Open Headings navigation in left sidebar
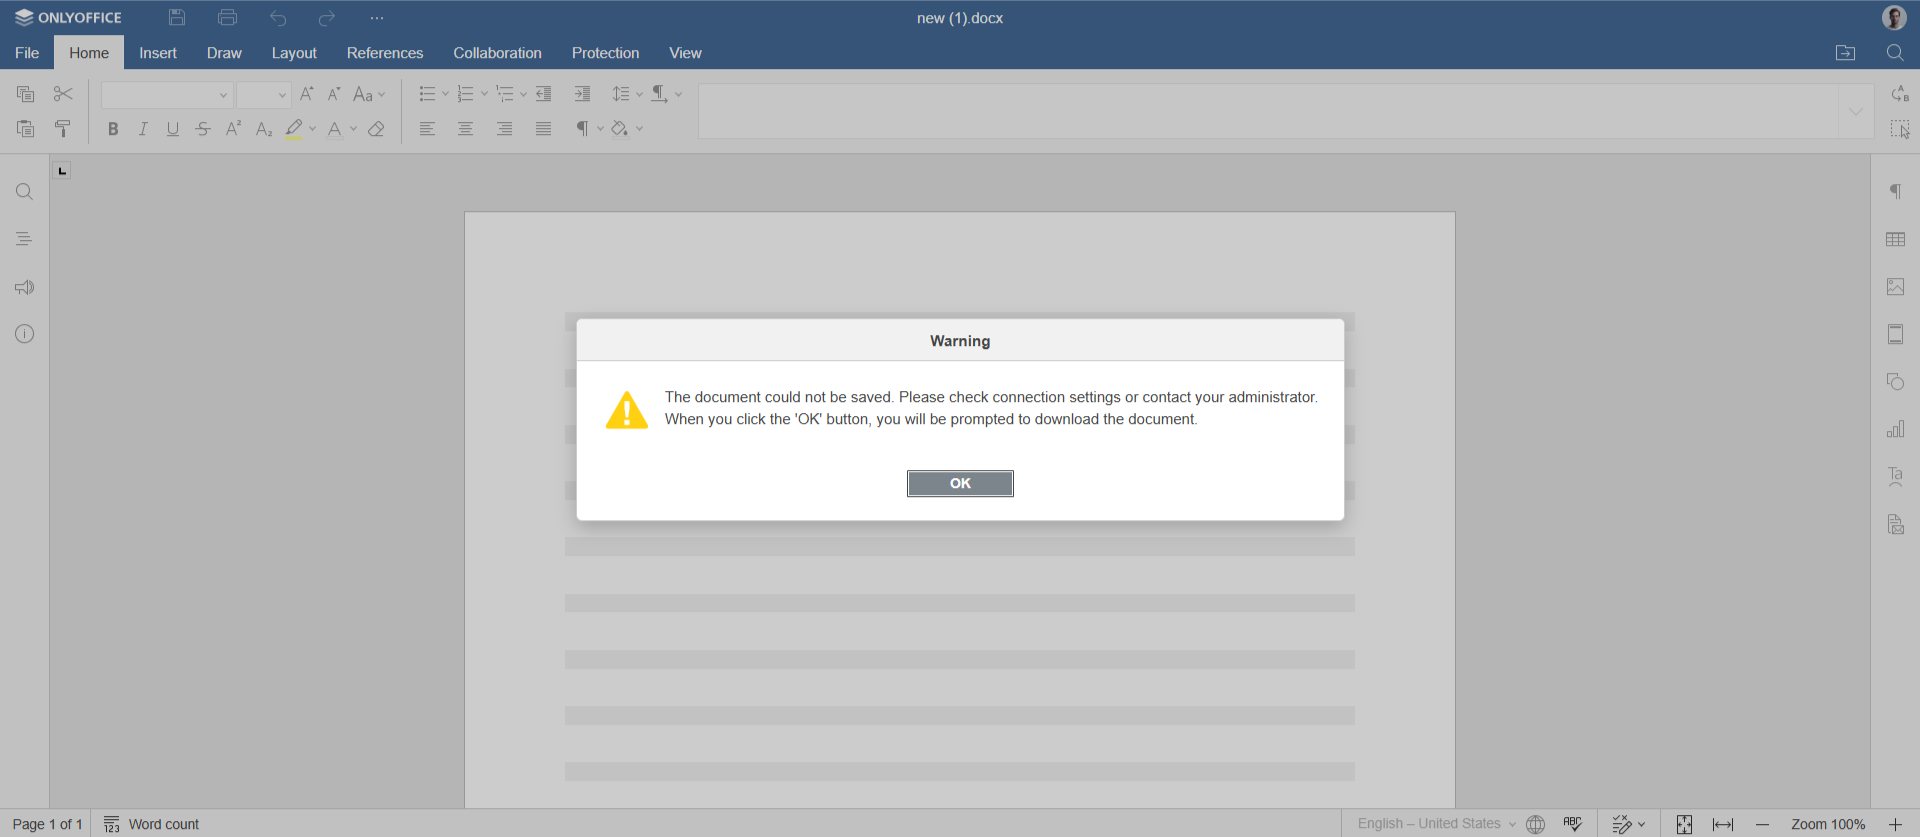This screenshot has height=837, width=1920. [25, 239]
